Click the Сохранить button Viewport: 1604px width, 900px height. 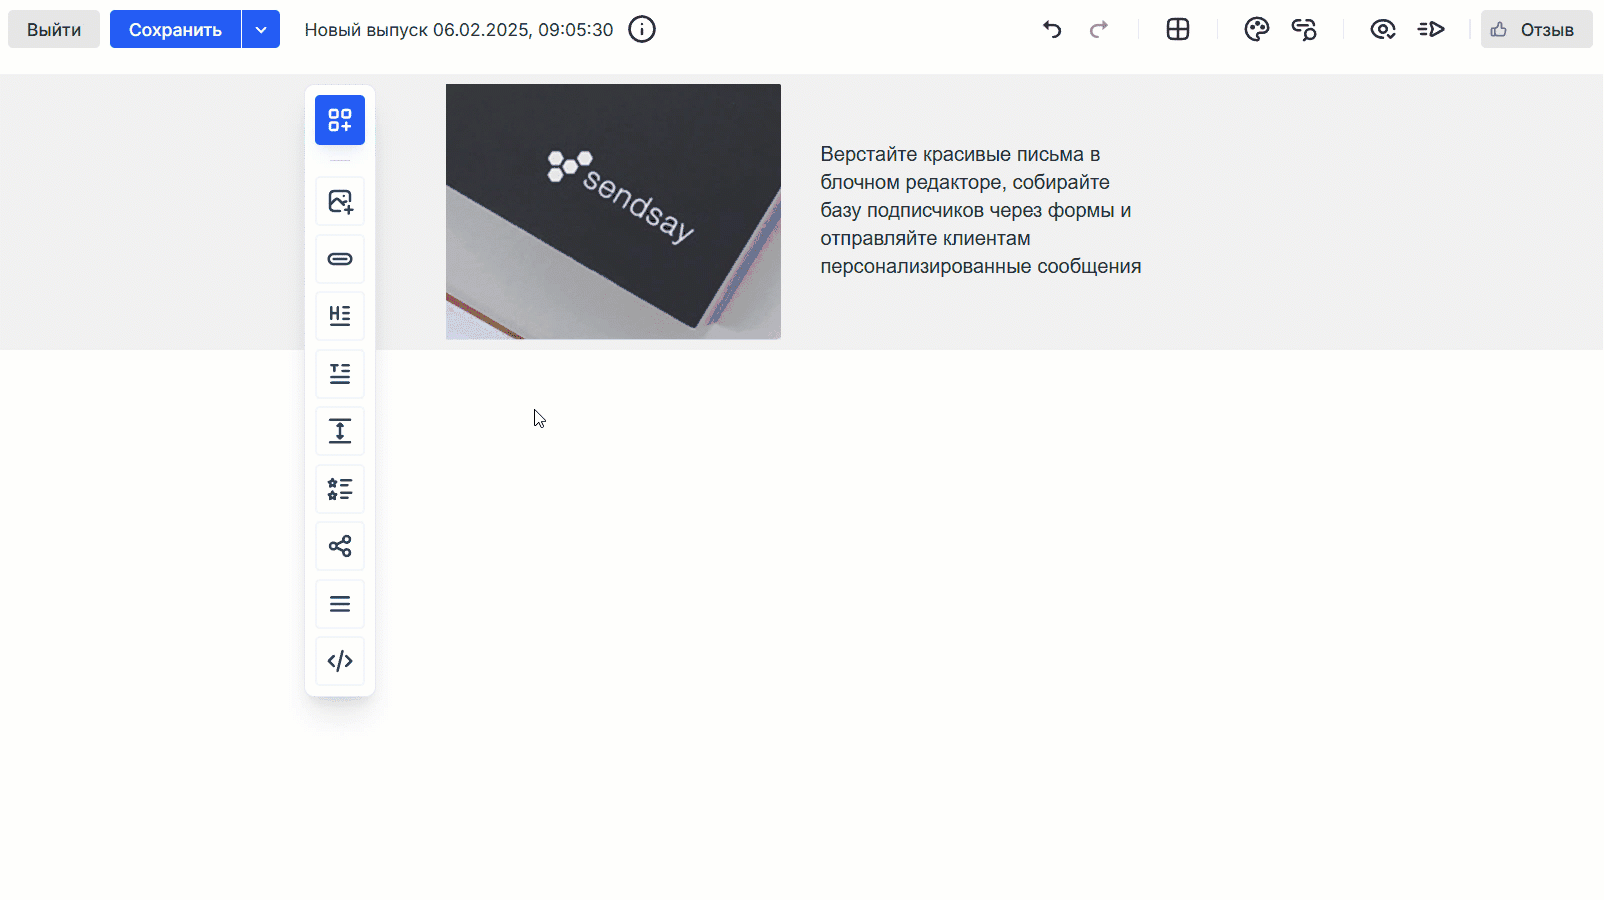pos(175,30)
